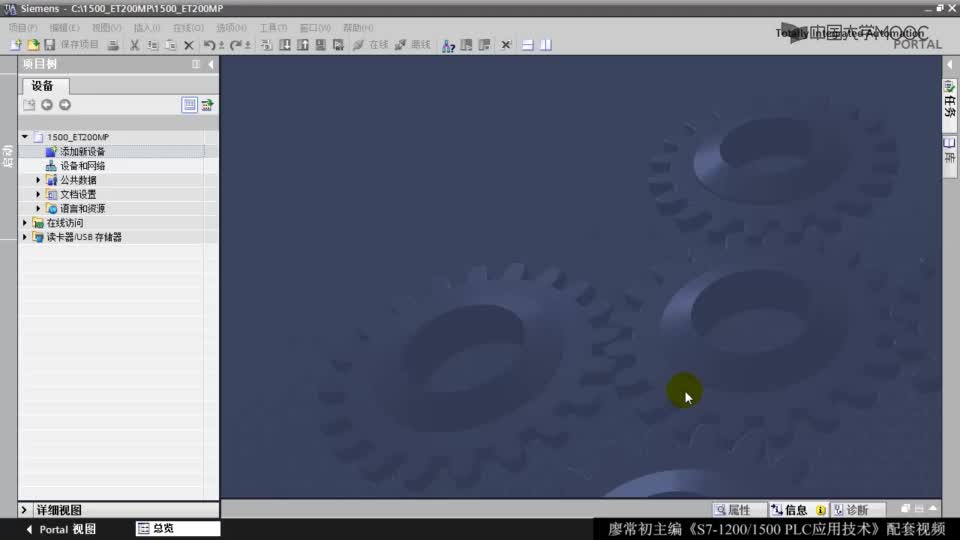Viewport: 960px width, 540px height.
Task: Open the 帮助(H) Help menu
Action: 358,28
